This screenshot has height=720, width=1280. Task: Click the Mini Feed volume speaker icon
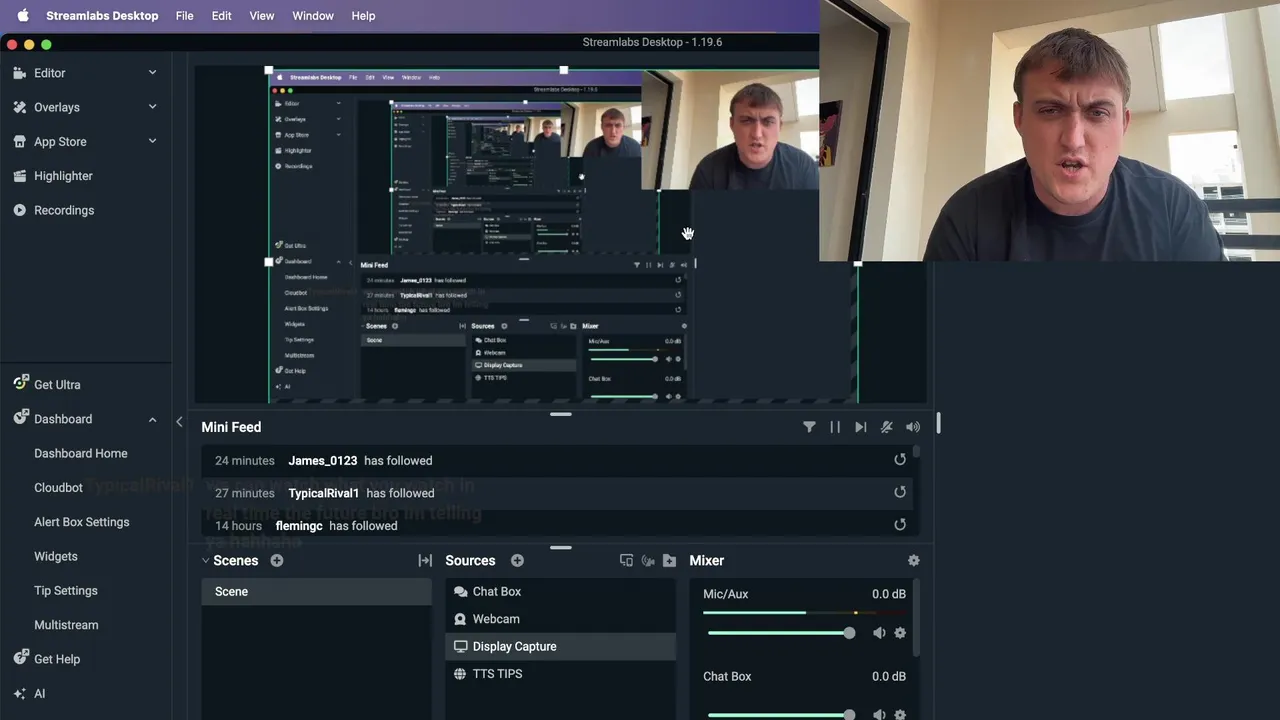[913, 427]
